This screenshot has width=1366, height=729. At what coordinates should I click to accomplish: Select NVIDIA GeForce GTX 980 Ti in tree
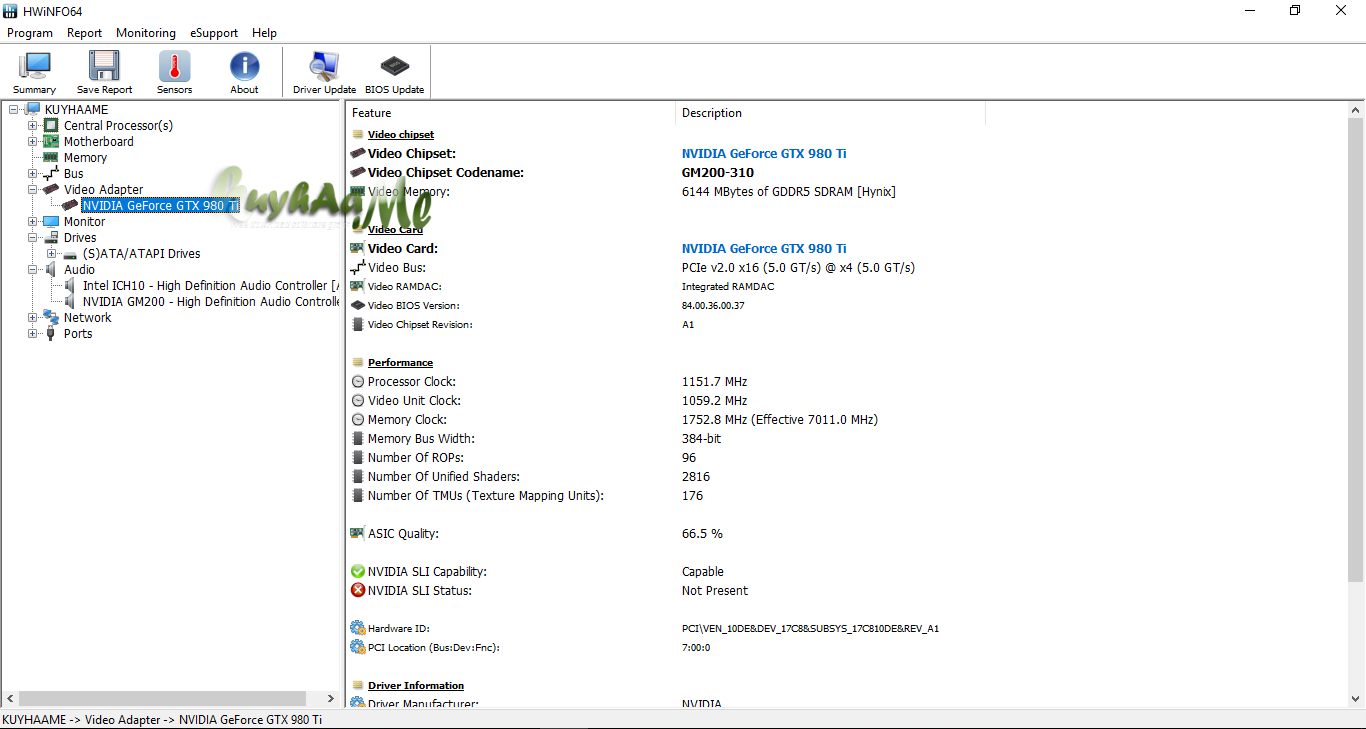pyautogui.click(x=160, y=205)
